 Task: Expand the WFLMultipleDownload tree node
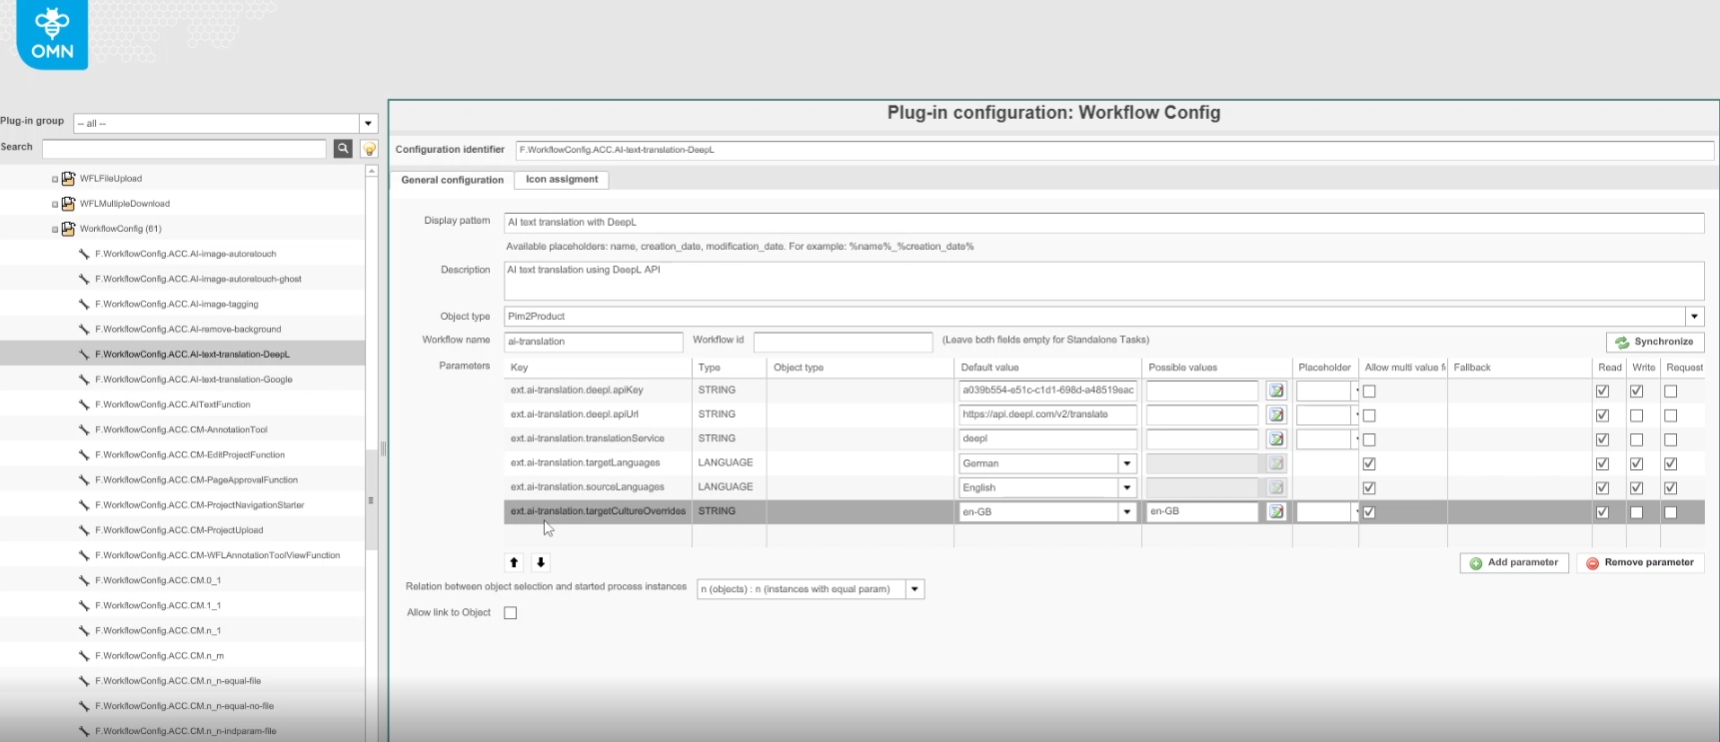click(x=55, y=204)
